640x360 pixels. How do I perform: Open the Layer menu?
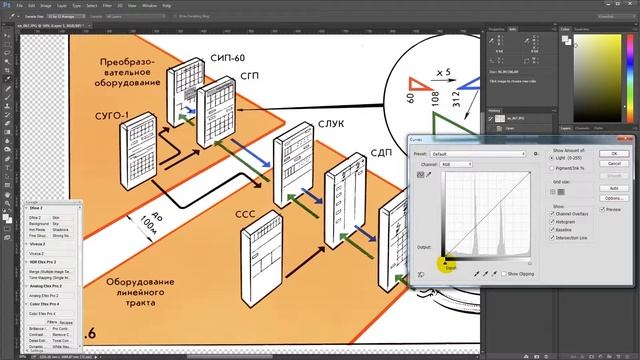(x=62, y=6)
